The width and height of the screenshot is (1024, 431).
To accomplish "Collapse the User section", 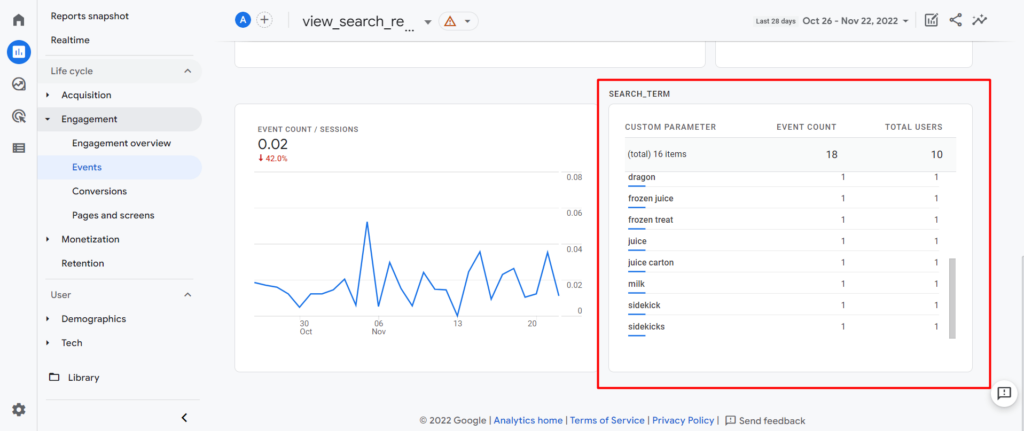I will click(188, 295).
